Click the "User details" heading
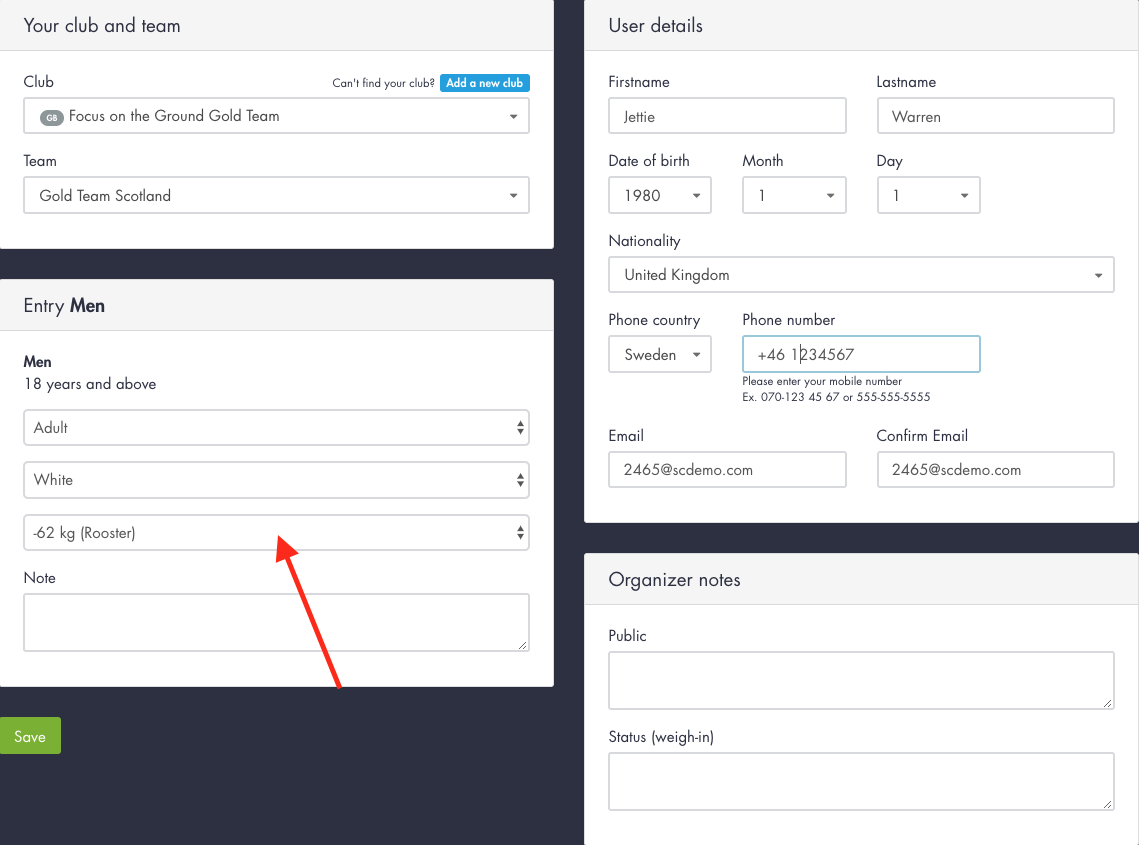Image resolution: width=1139 pixels, height=845 pixels. pos(655,26)
